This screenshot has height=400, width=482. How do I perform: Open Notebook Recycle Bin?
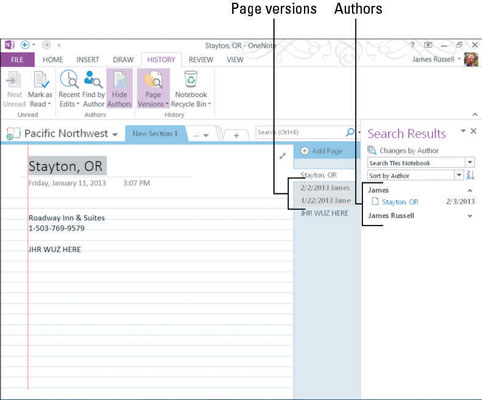coord(191,89)
